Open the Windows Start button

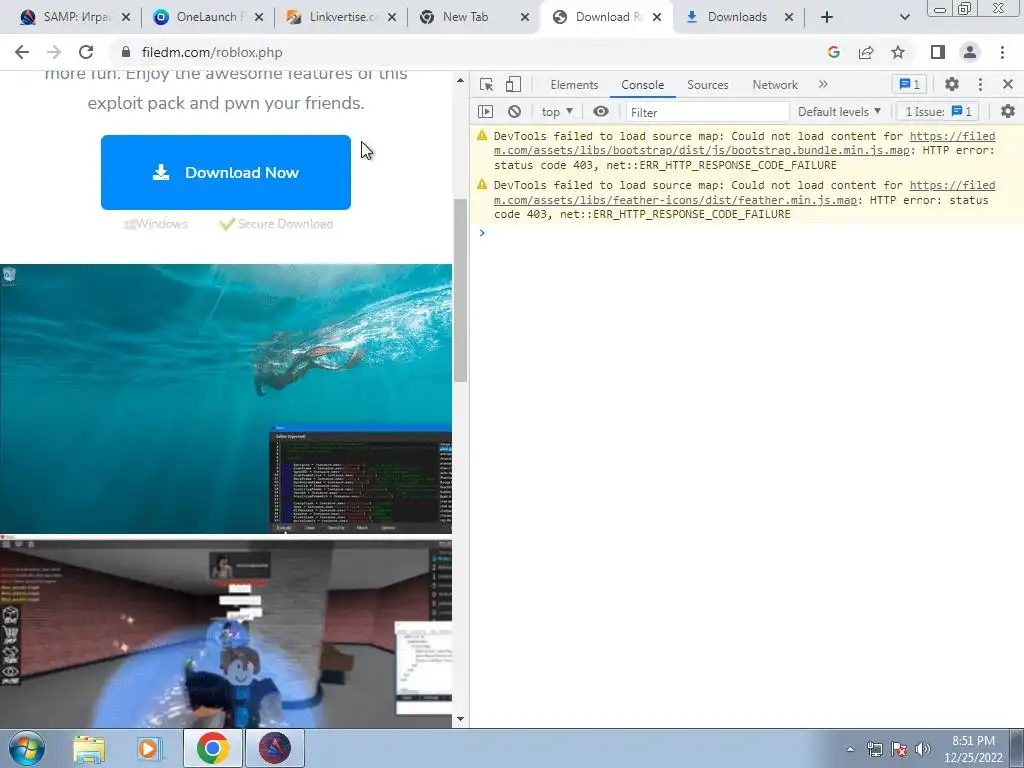(x=27, y=748)
